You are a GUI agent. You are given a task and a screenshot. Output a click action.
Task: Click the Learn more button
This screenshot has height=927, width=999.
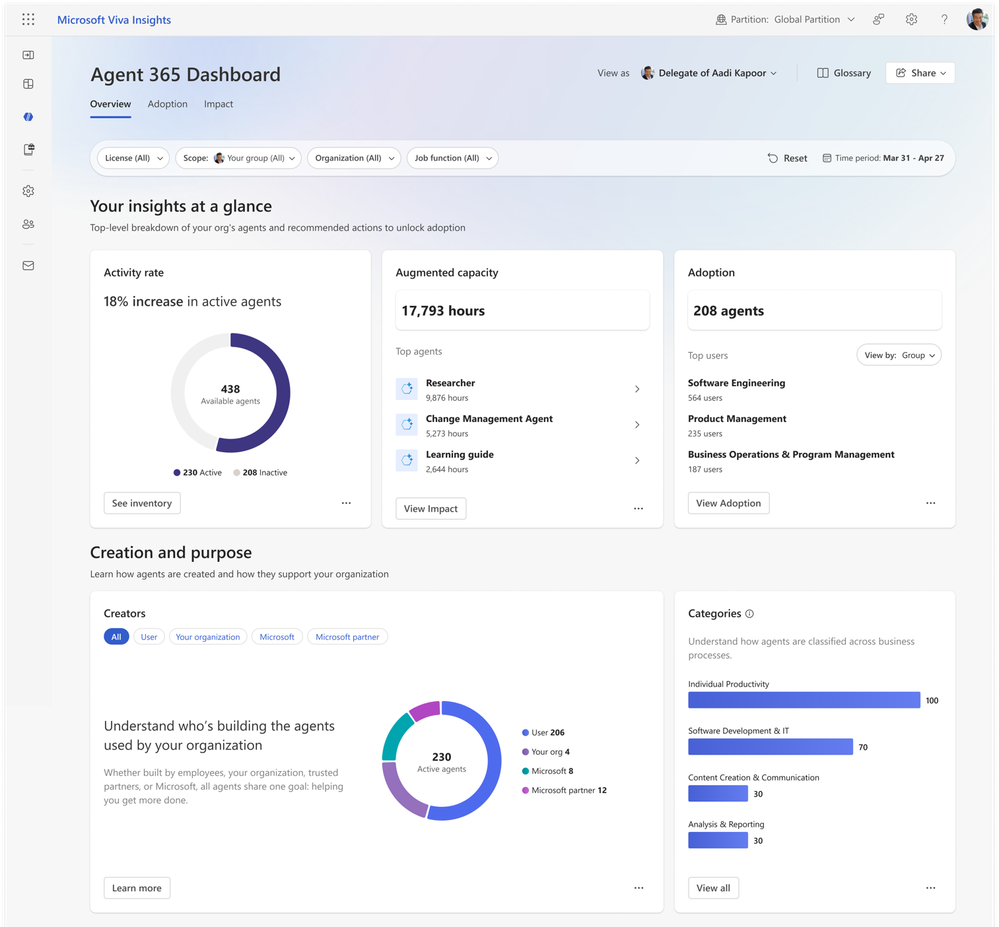point(137,887)
